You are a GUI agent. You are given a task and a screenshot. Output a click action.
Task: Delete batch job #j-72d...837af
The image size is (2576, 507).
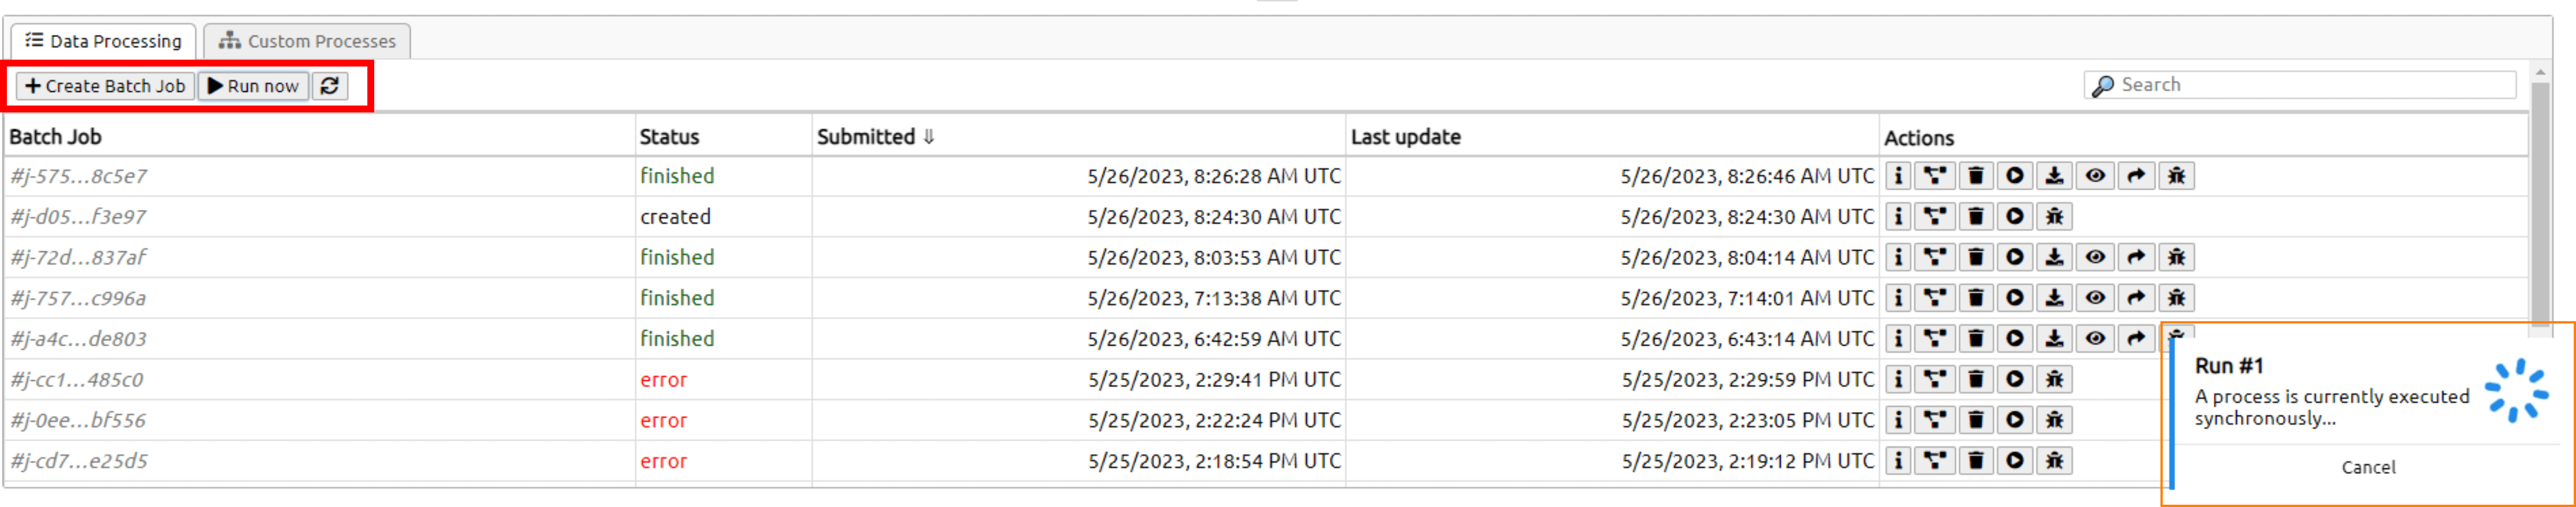tap(1975, 258)
